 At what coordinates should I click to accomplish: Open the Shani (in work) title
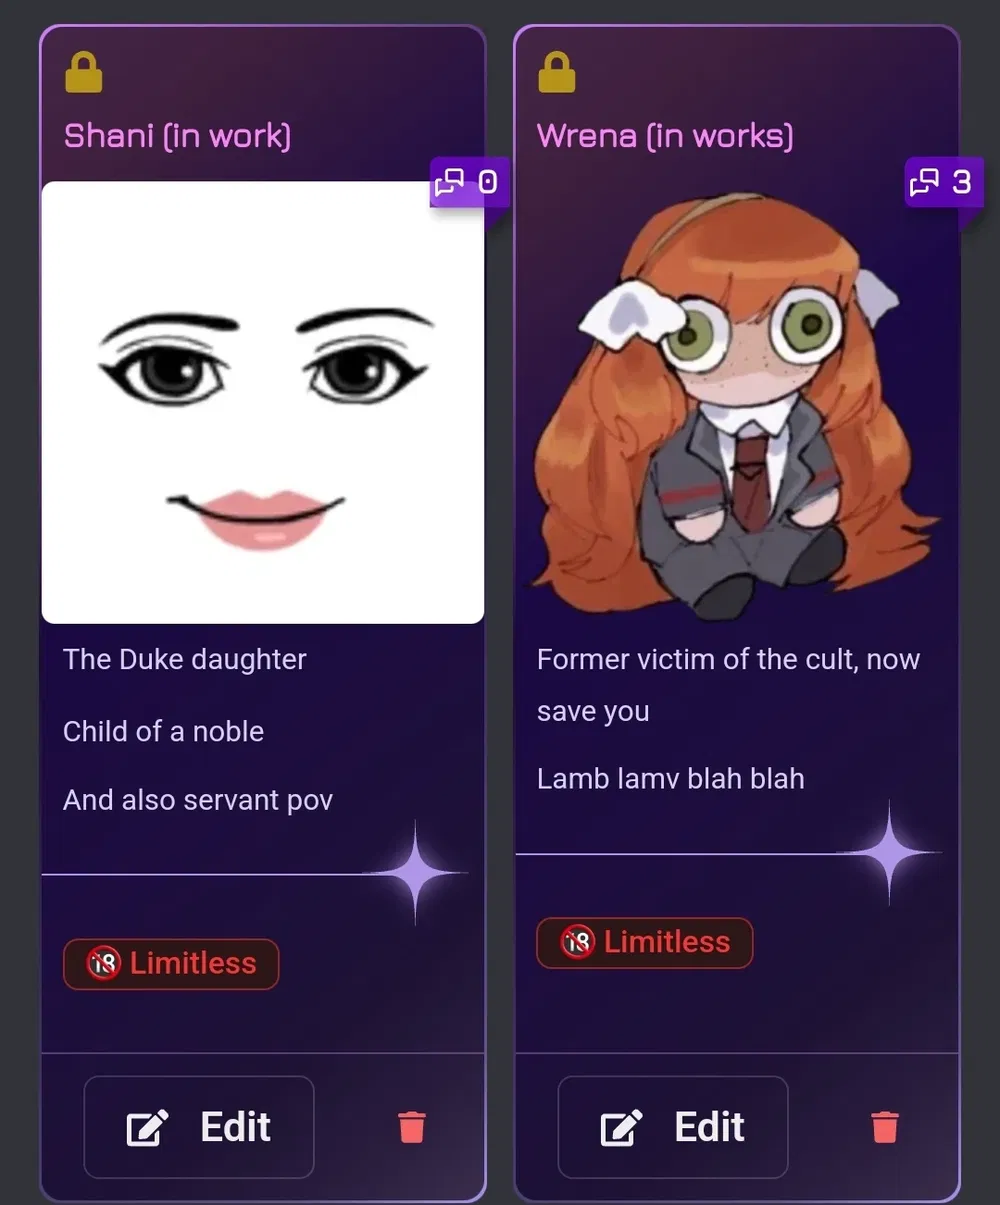click(x=177, y=136)
